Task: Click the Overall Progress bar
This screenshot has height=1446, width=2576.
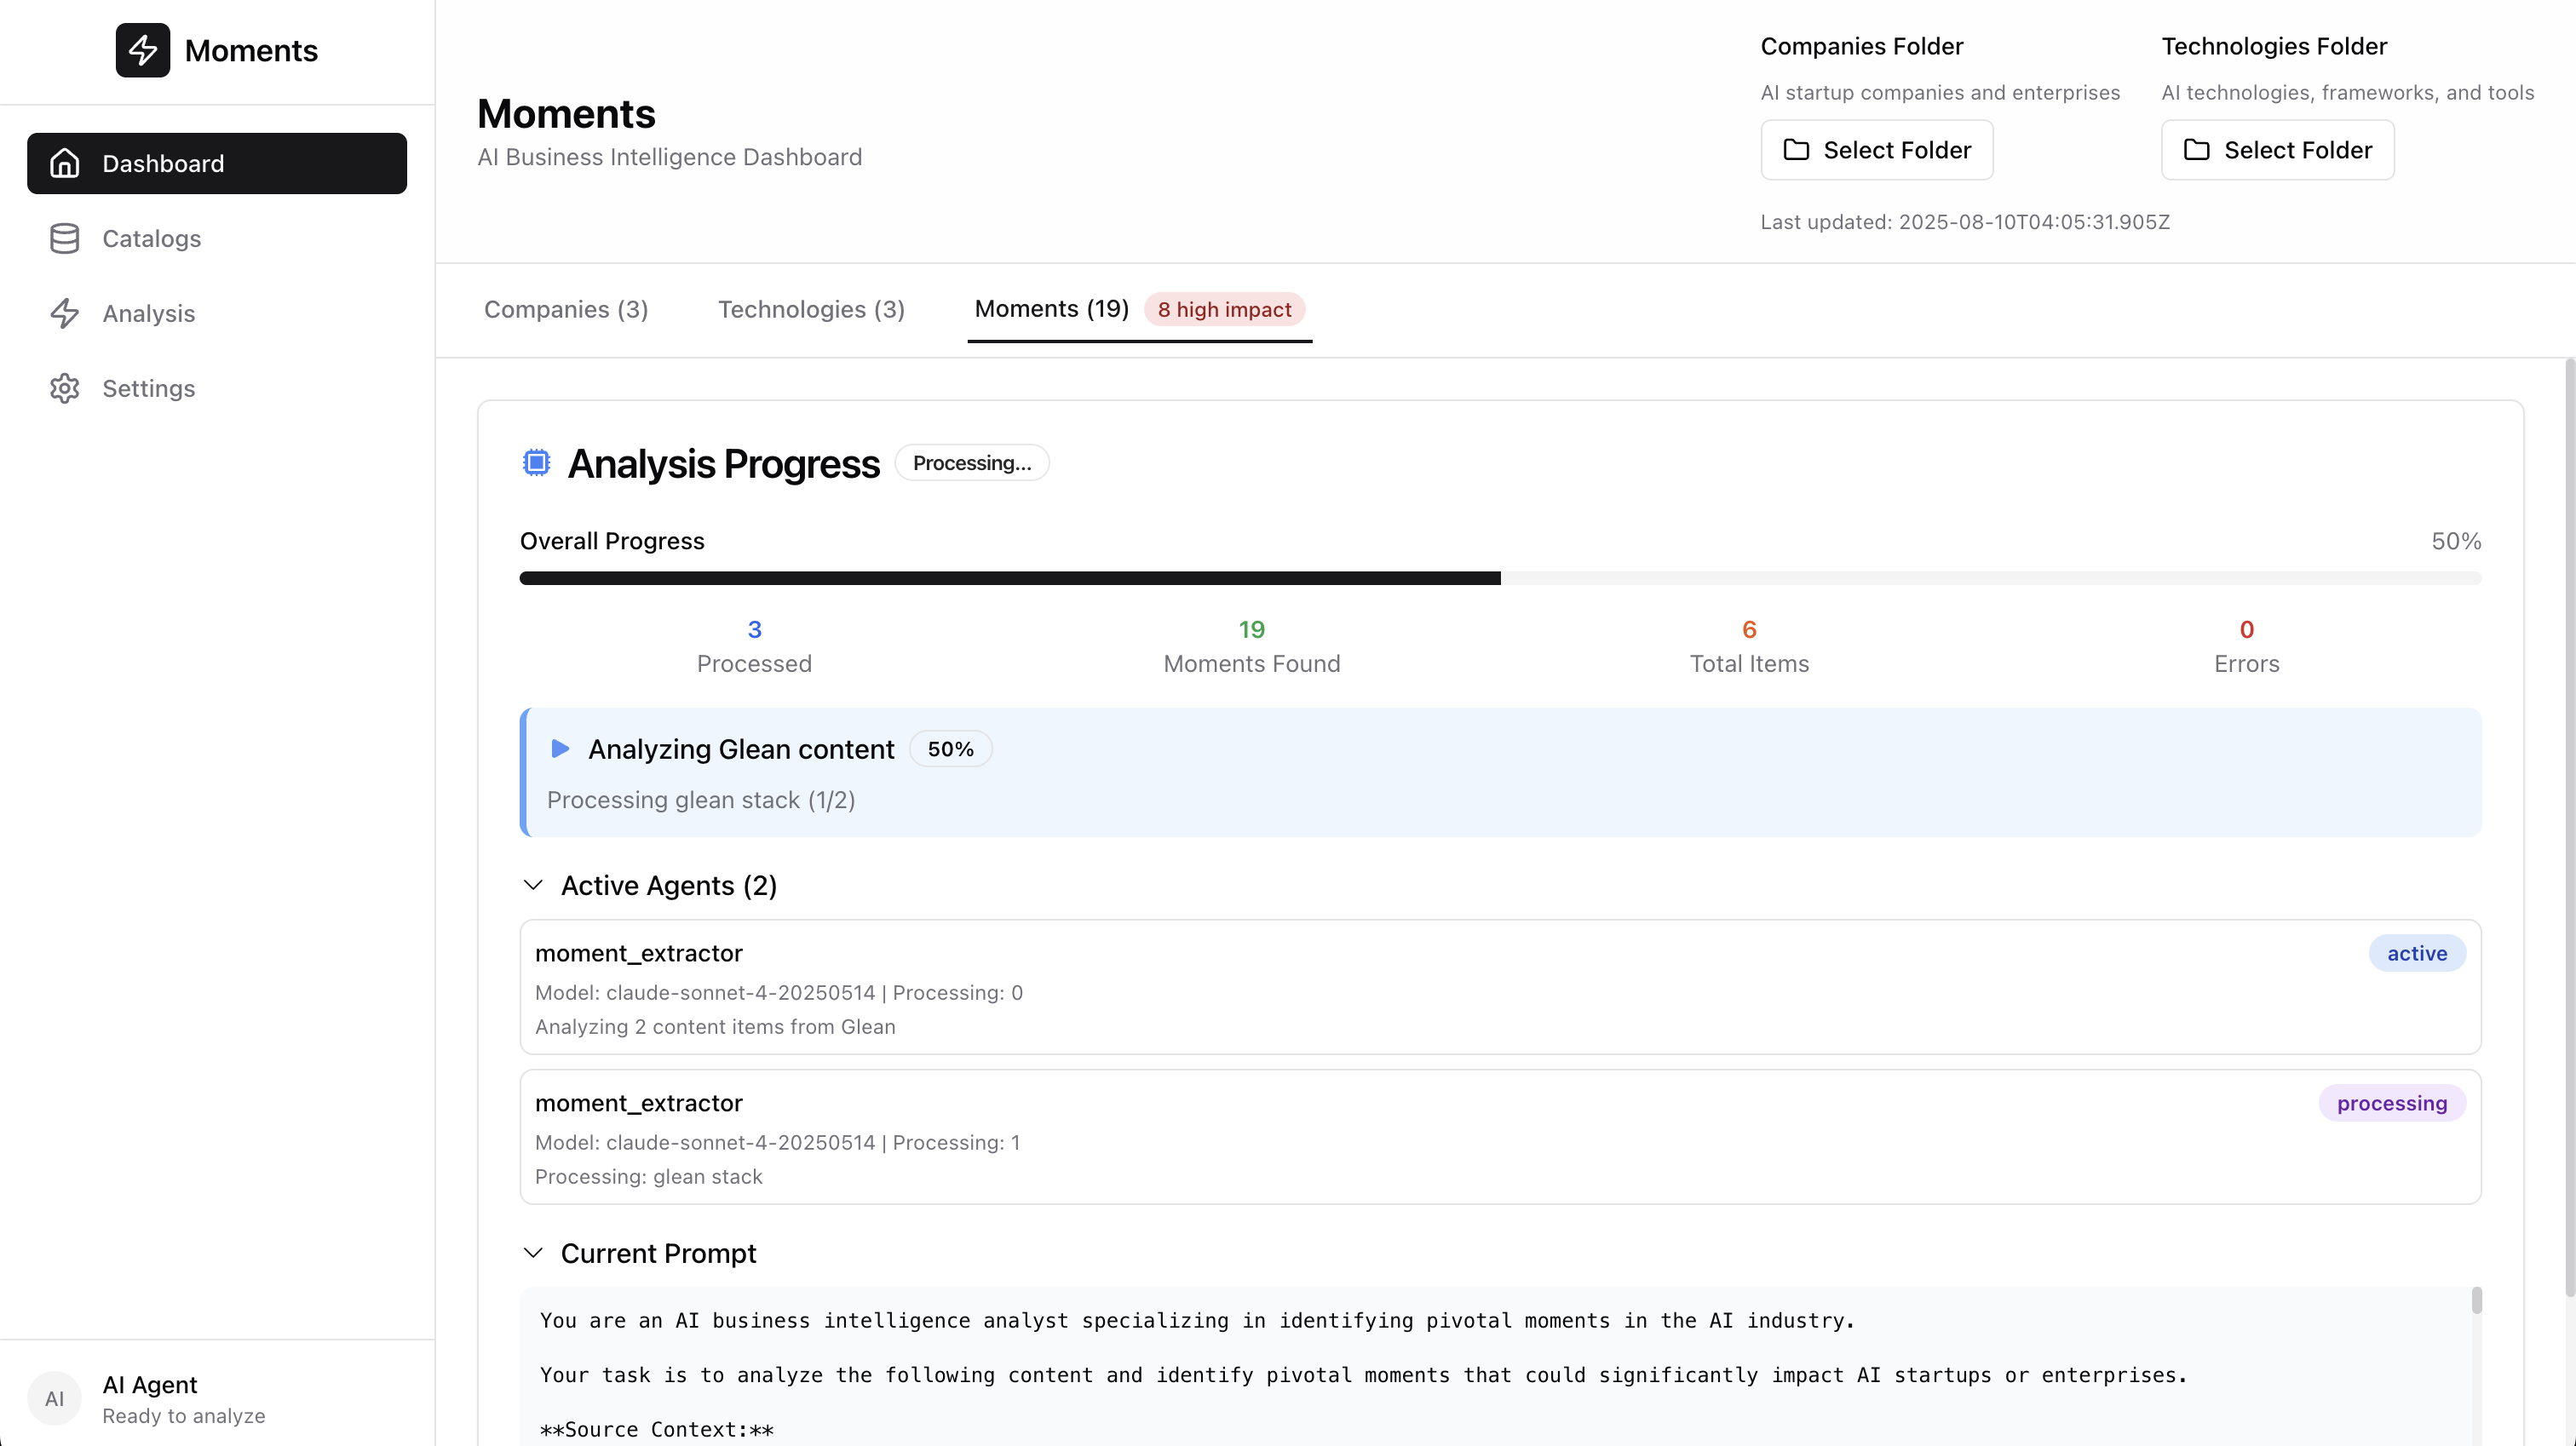Action: pos(1500,577)
